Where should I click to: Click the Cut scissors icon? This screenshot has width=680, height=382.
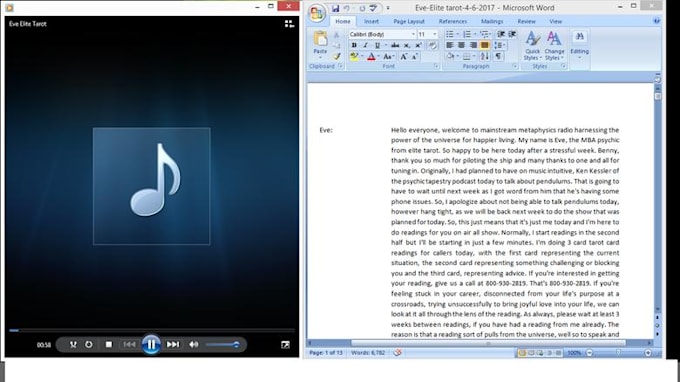pyautogui.click(x=337, y=35)
